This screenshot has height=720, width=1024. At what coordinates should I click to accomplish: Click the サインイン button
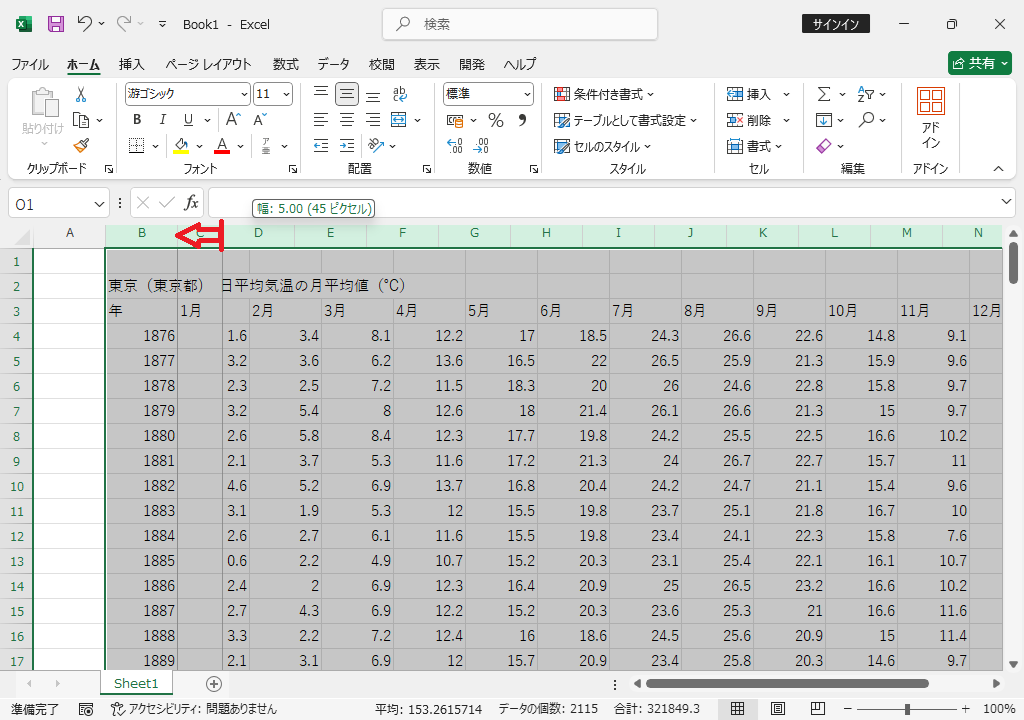point(835,24)
